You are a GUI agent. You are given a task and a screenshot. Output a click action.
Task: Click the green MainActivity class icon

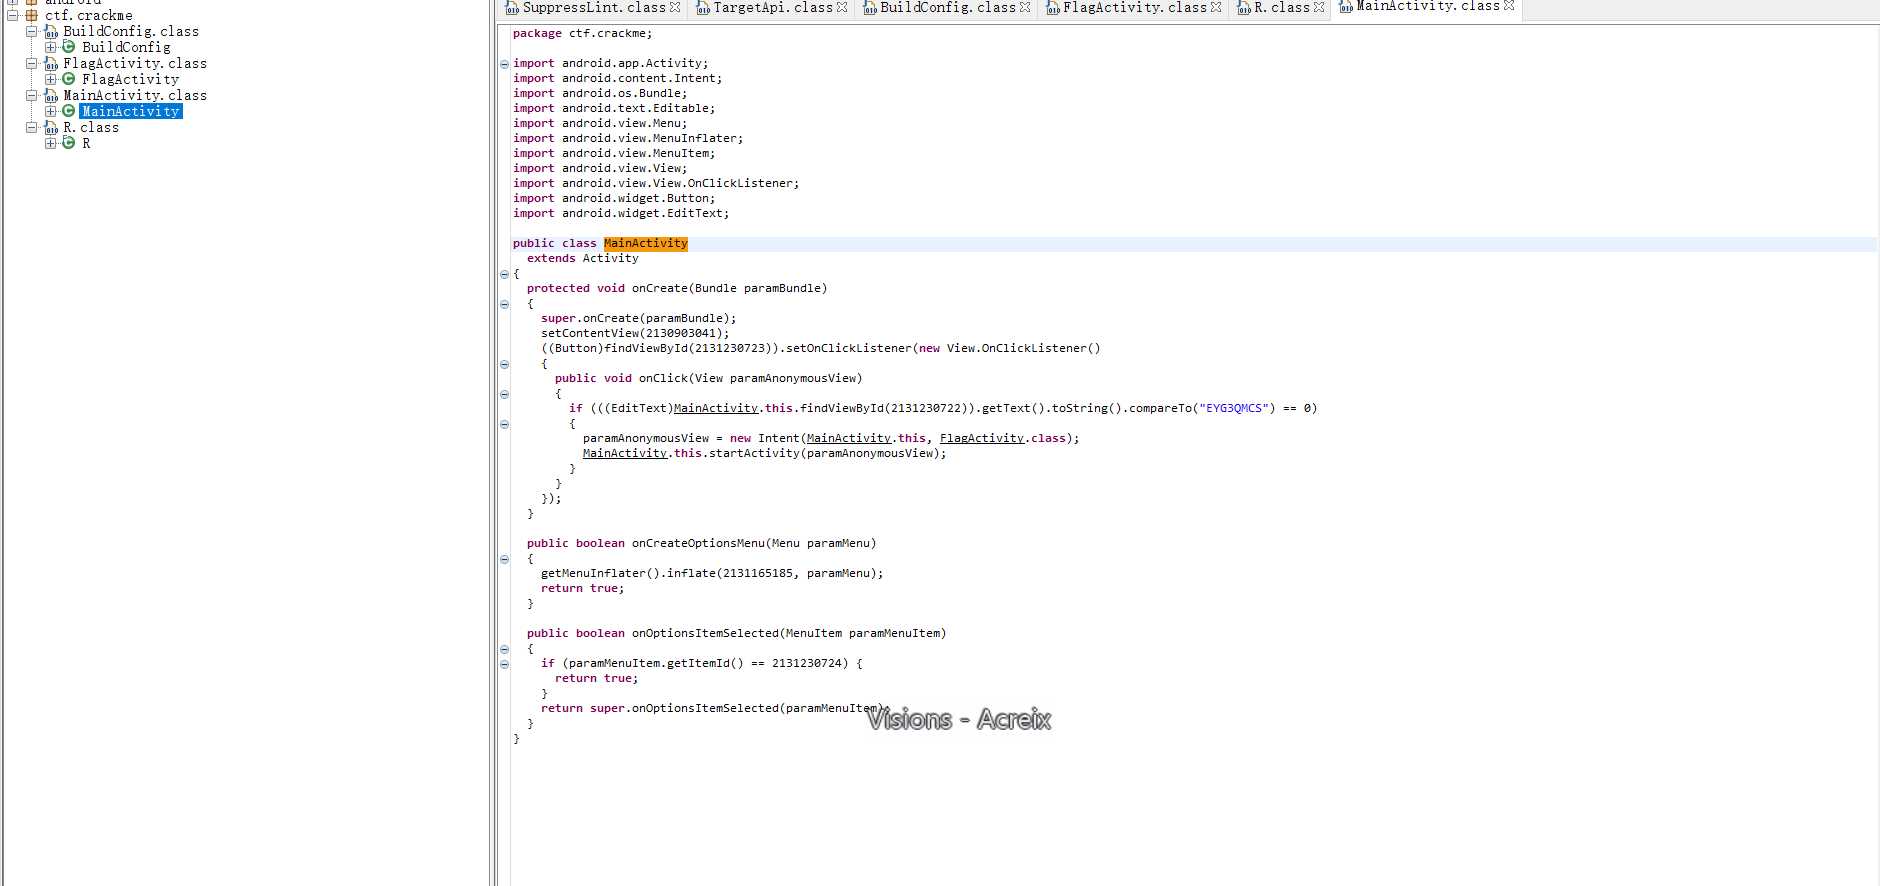point(69,111)
